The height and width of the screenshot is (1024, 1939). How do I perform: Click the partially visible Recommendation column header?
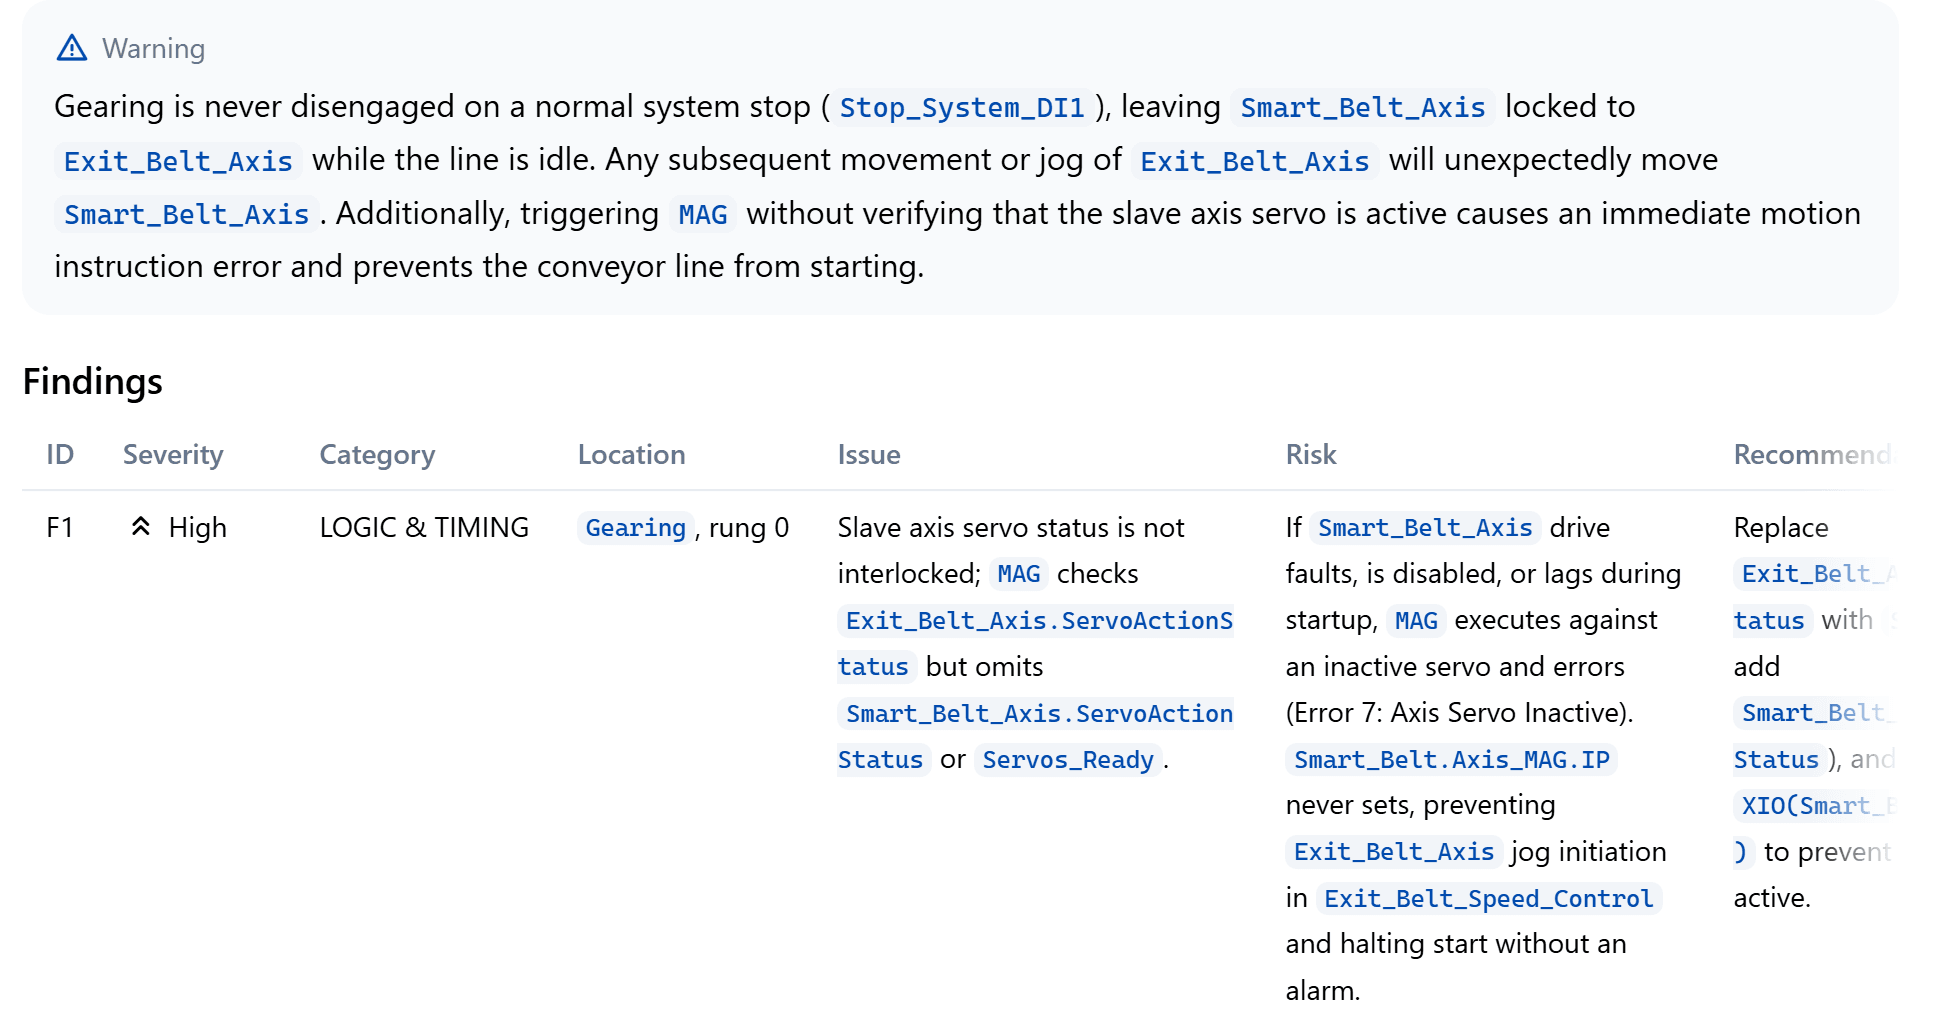(1812, 454)
